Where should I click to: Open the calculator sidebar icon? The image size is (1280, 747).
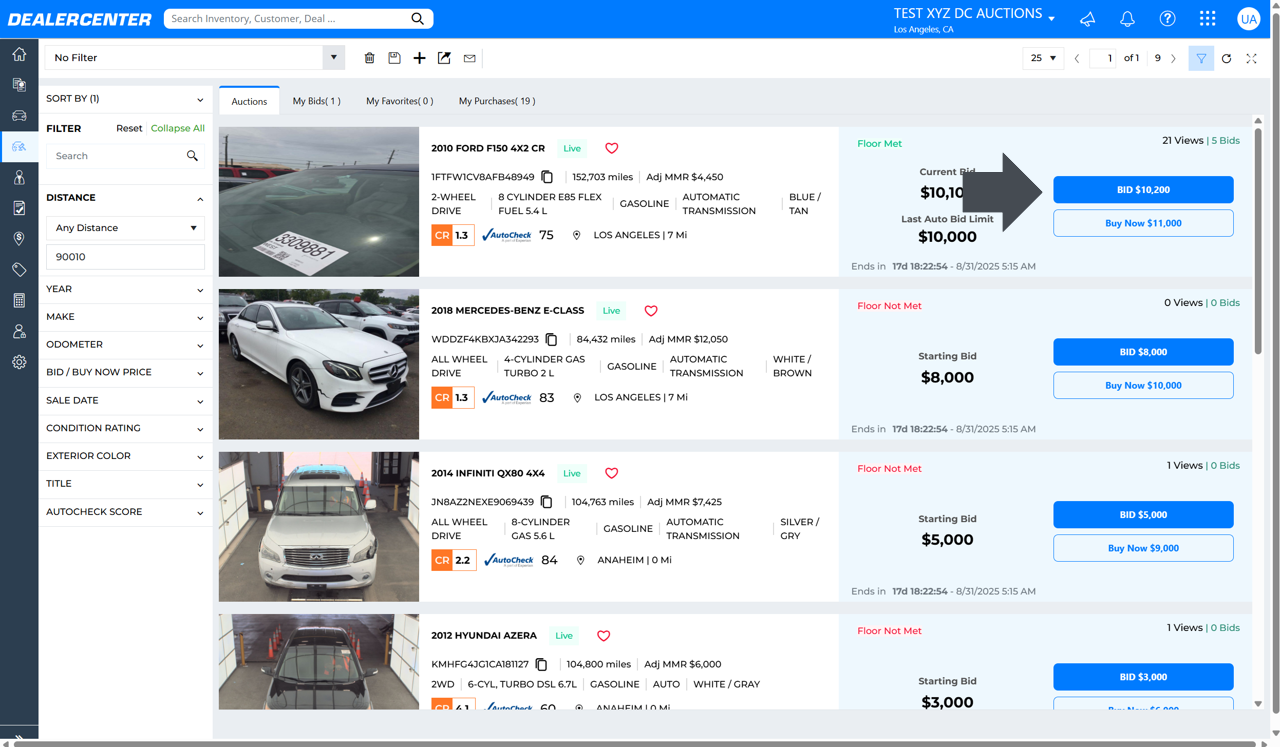(x=19, y=300)
